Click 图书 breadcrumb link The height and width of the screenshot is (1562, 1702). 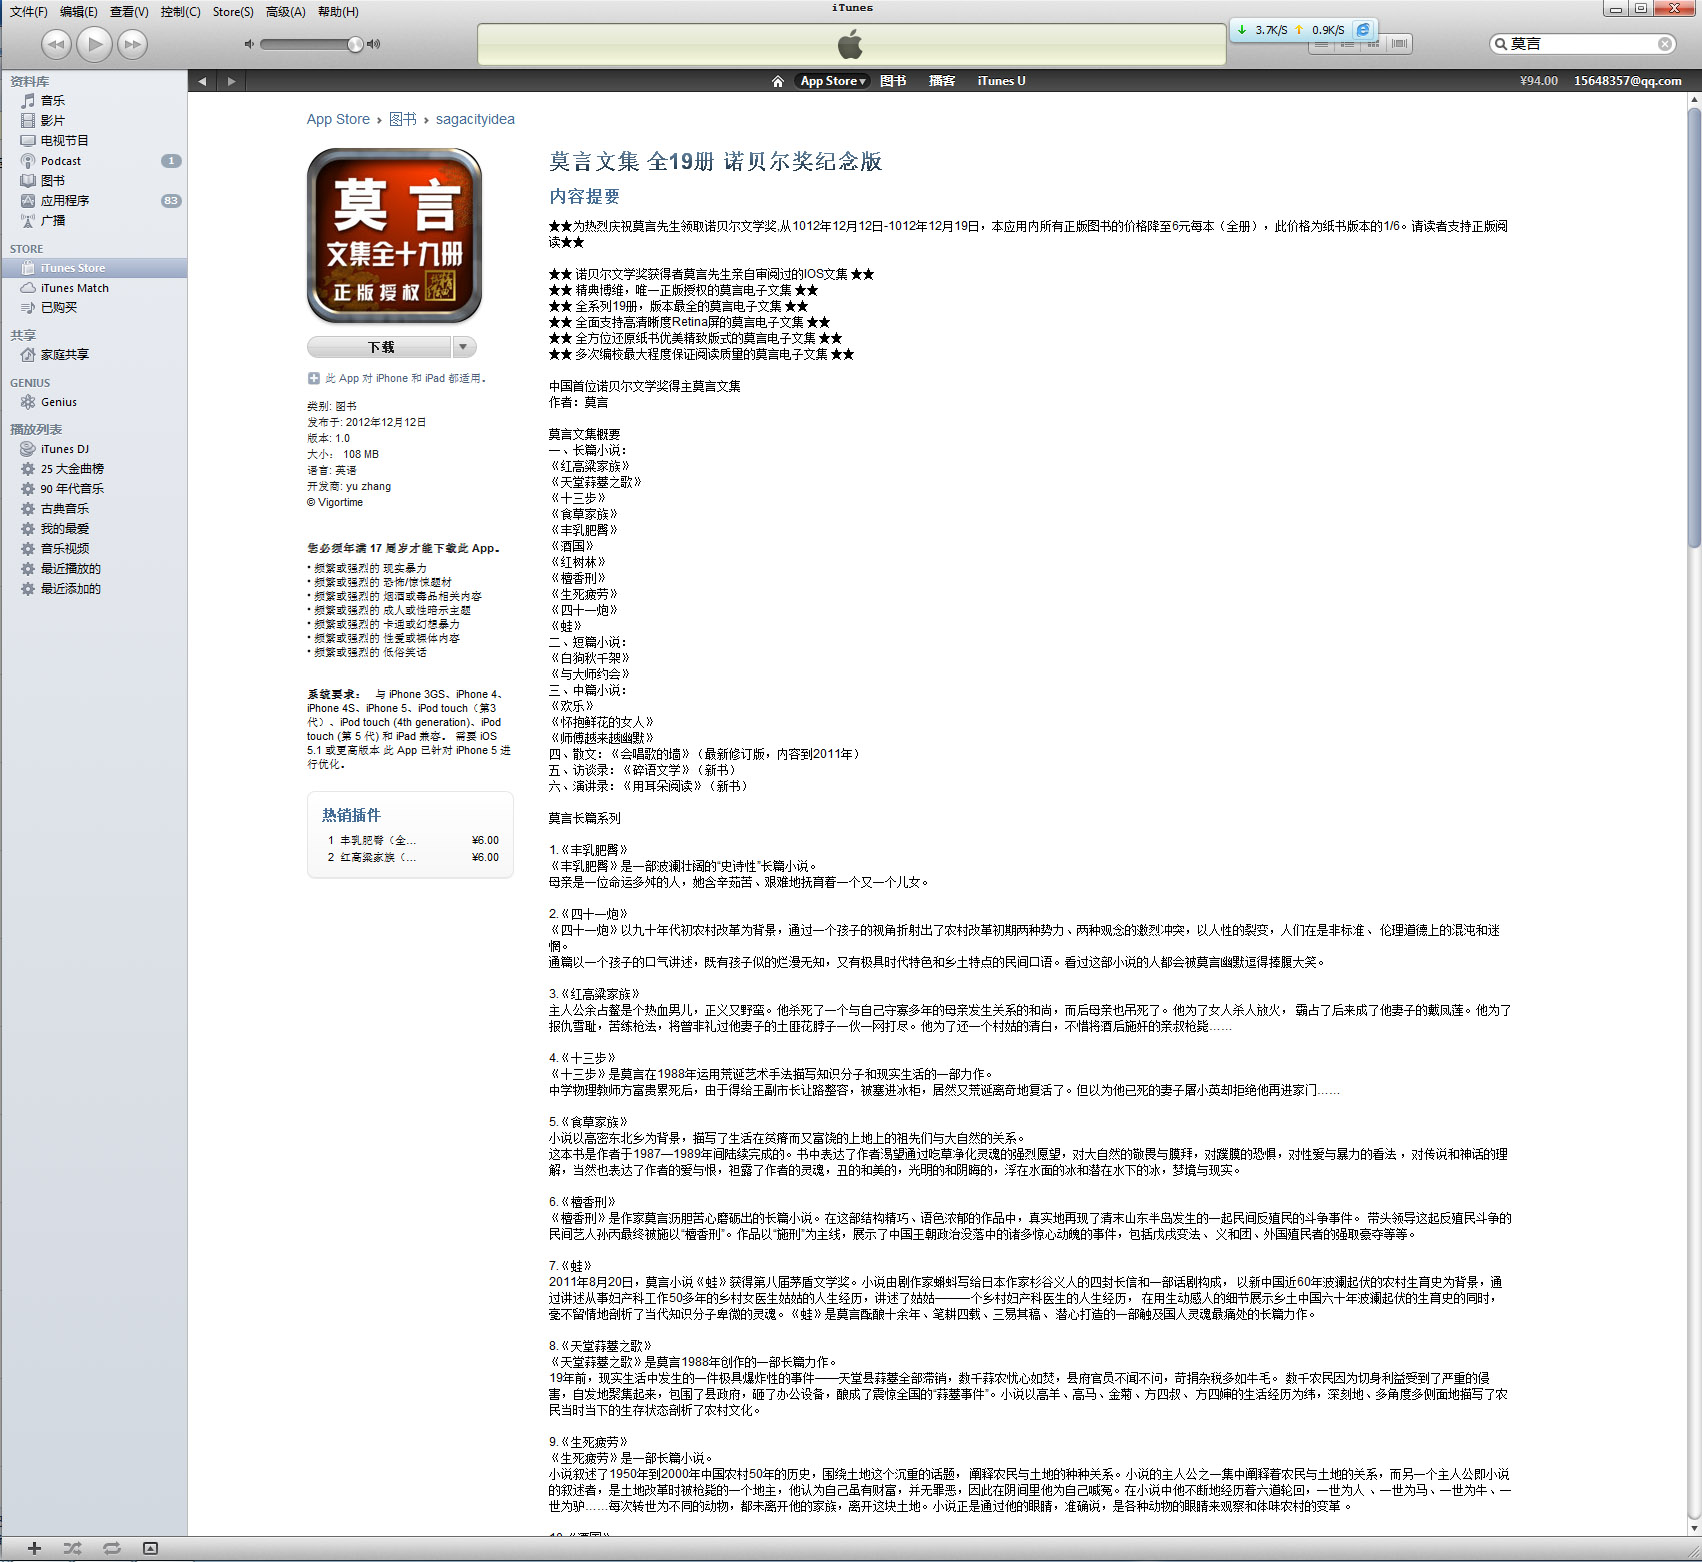click(403, 119)
